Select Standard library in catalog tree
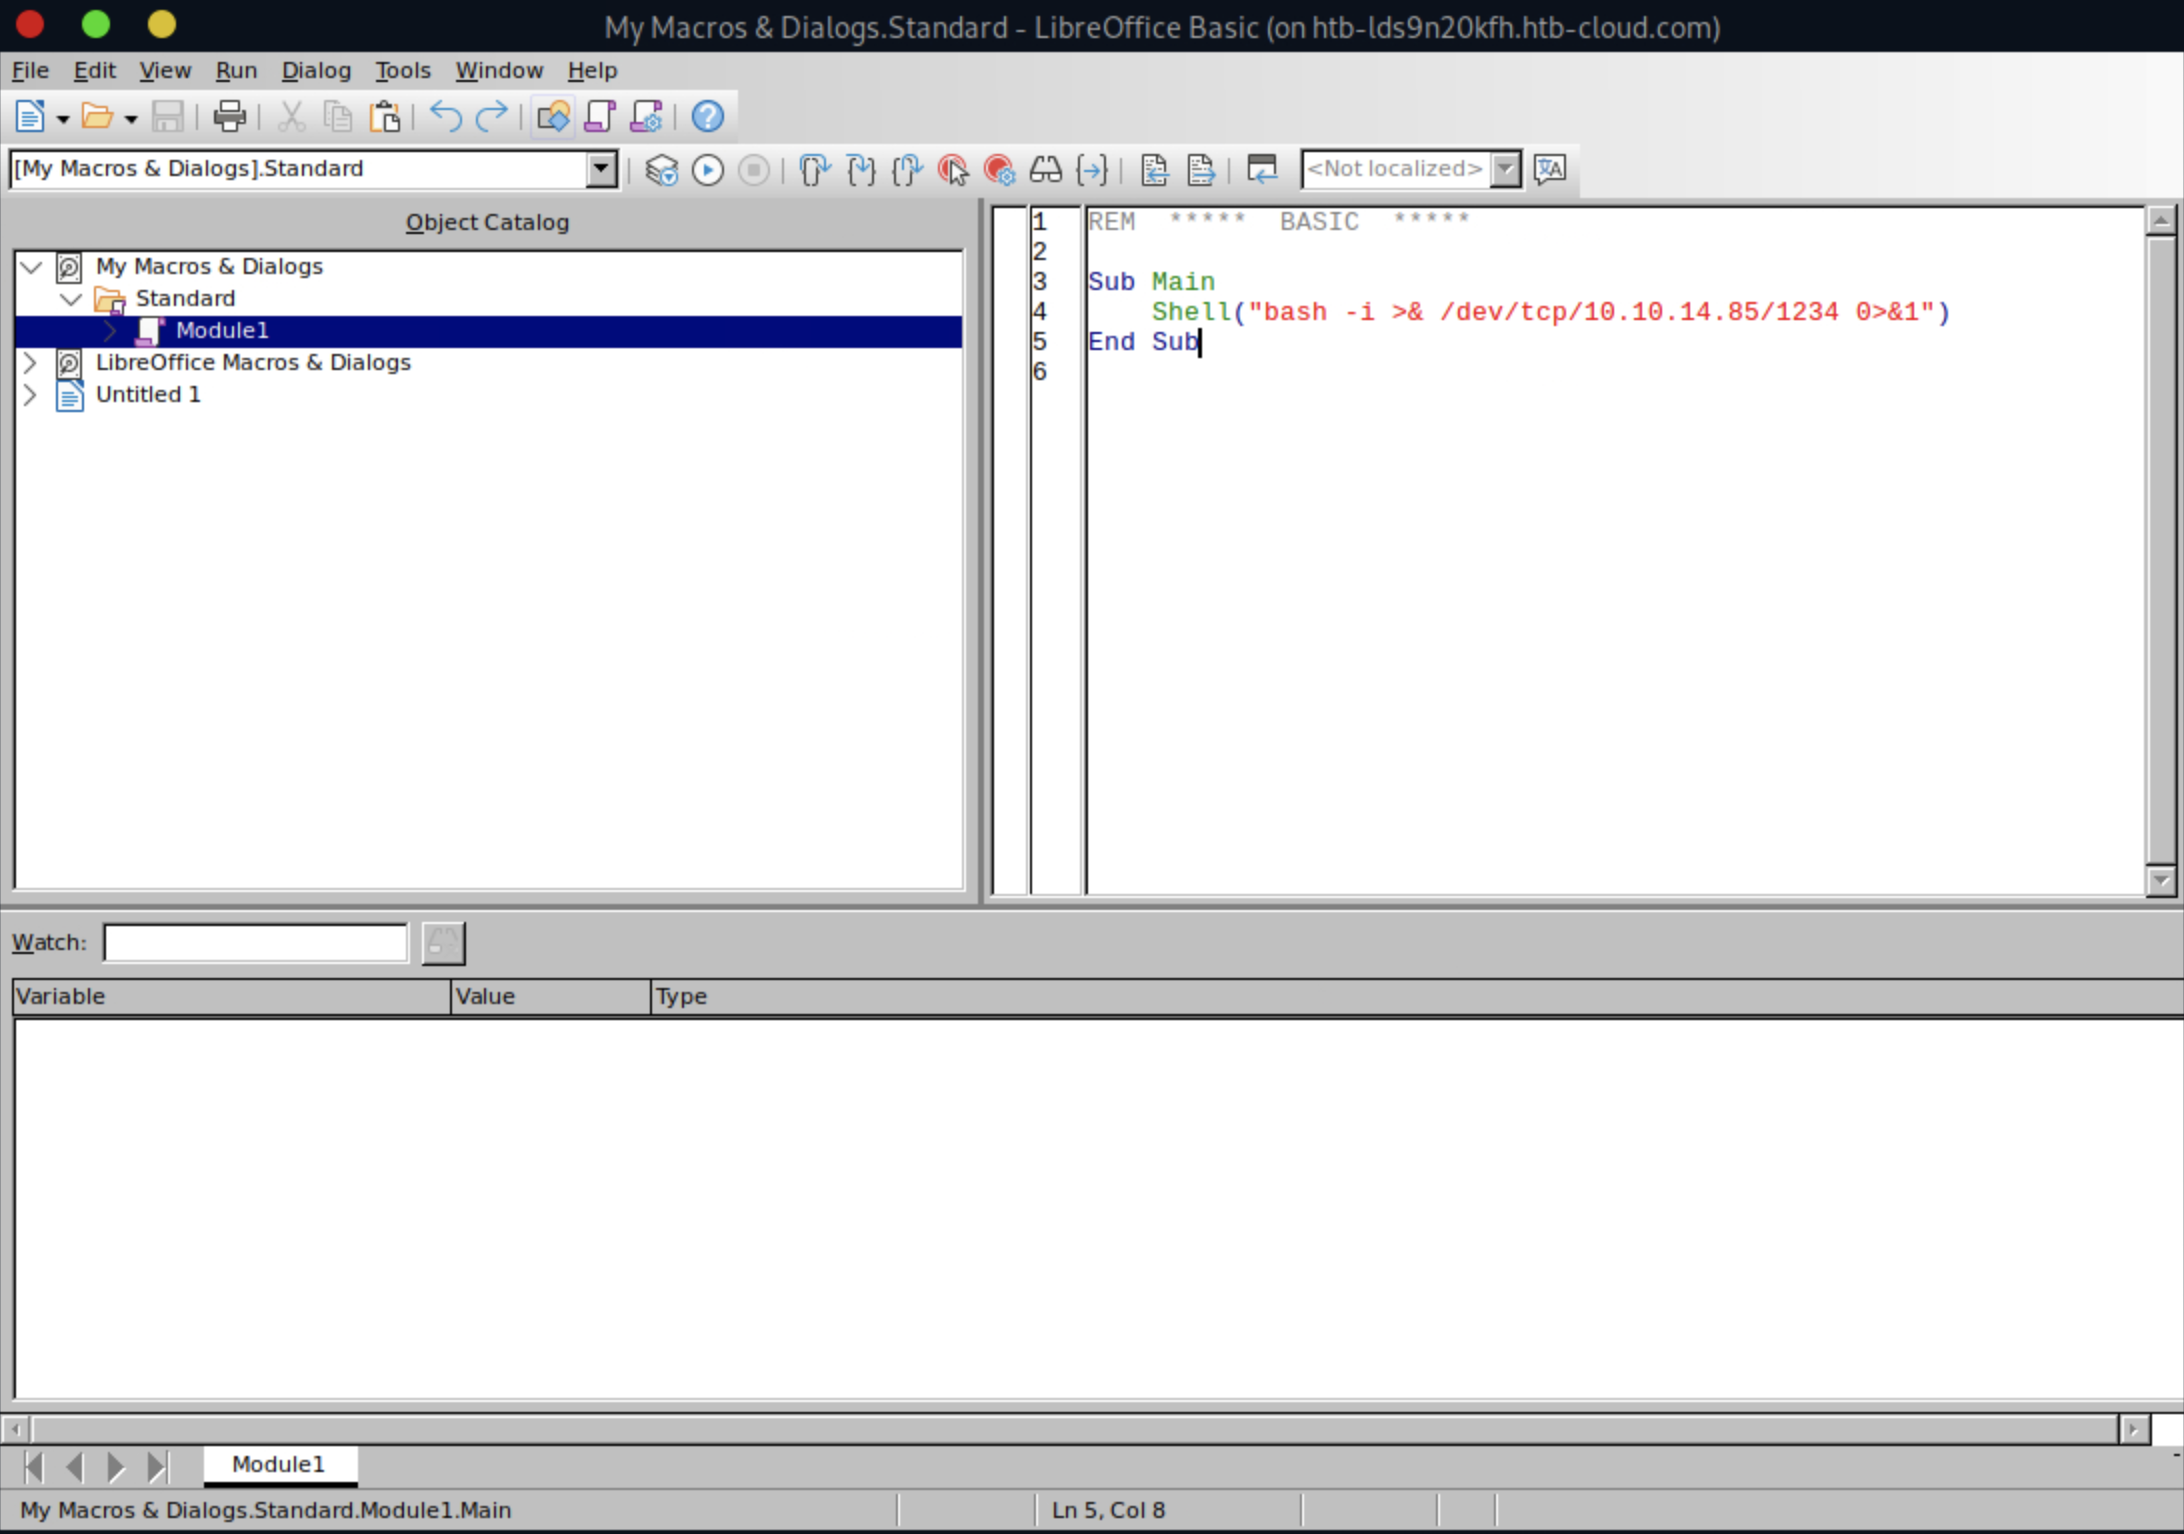The height and width of the screenshot is (1534, 2184). tap(185, 299)
